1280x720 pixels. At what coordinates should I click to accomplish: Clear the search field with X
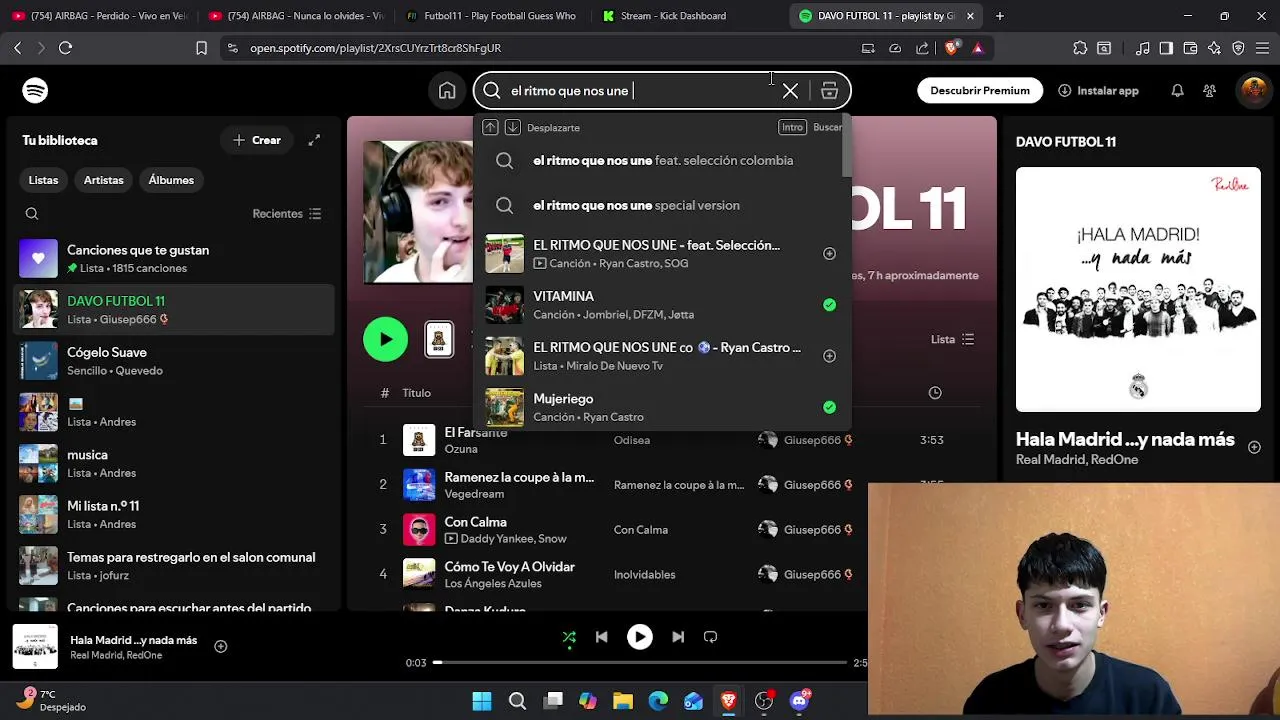click(790, 90)
